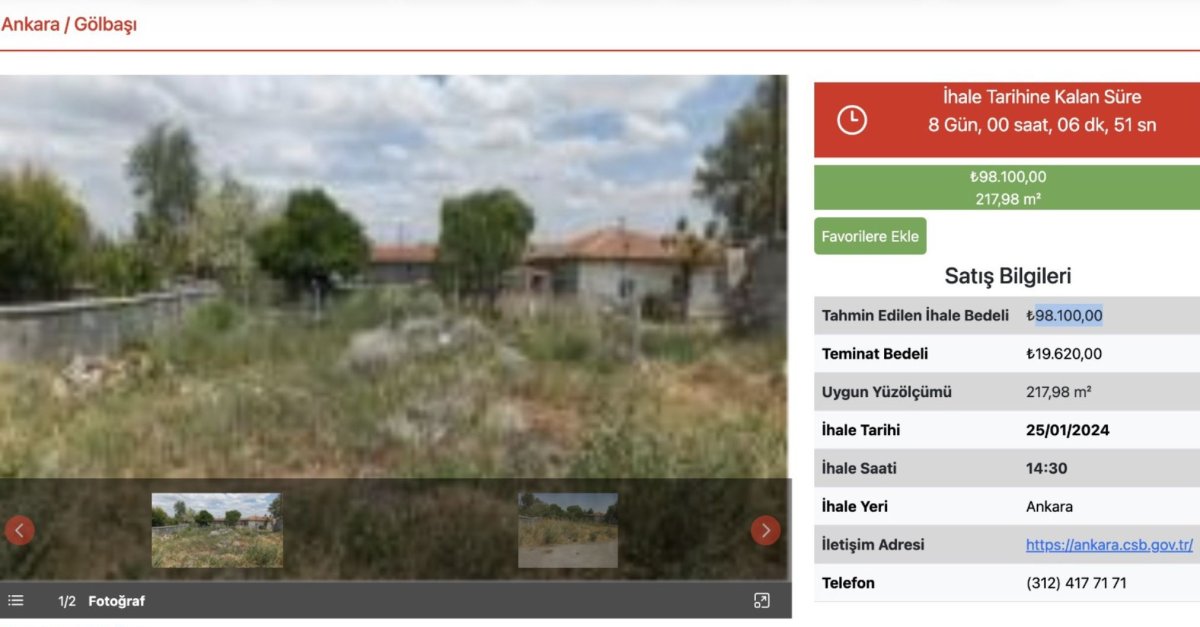Click the phone number (312) 417 71 71
1200x627 pixels.
point(1076,583)
